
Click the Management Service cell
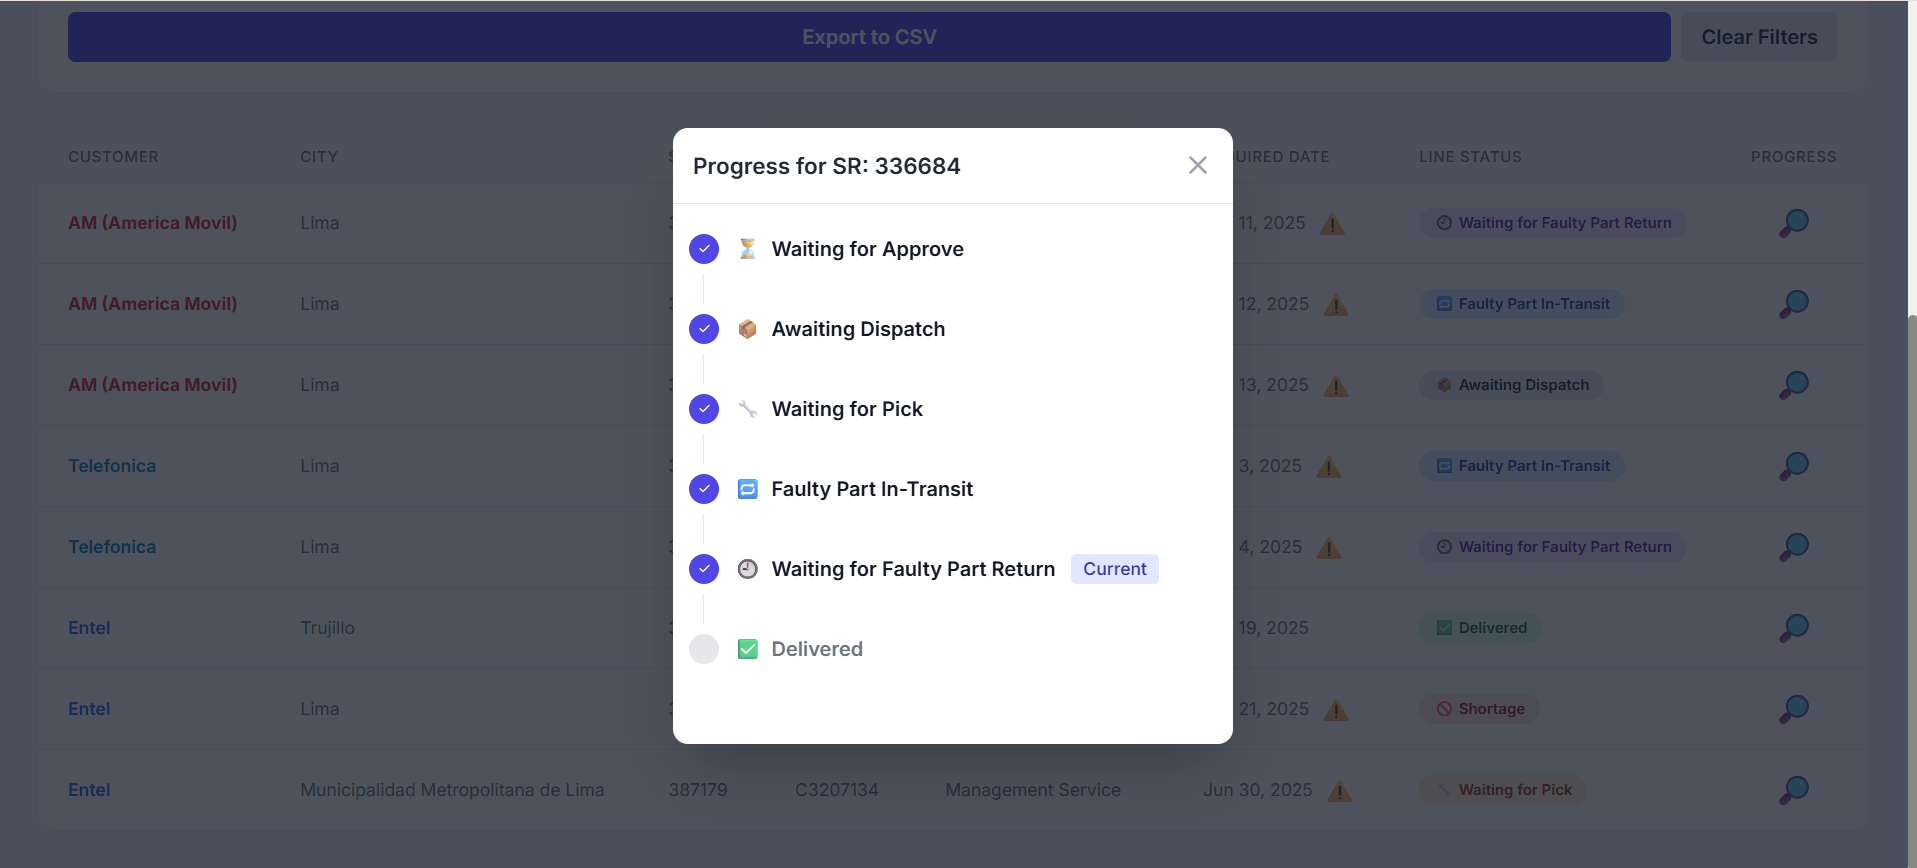point(1033,790)
